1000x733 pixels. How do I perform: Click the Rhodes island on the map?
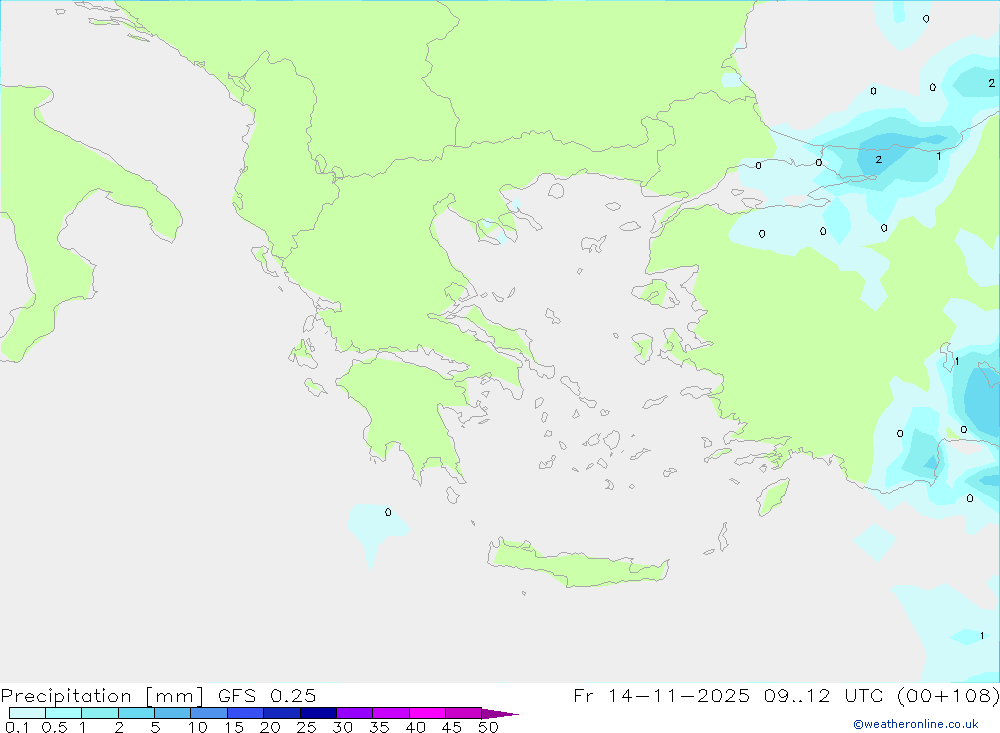(x=773, y=497)
